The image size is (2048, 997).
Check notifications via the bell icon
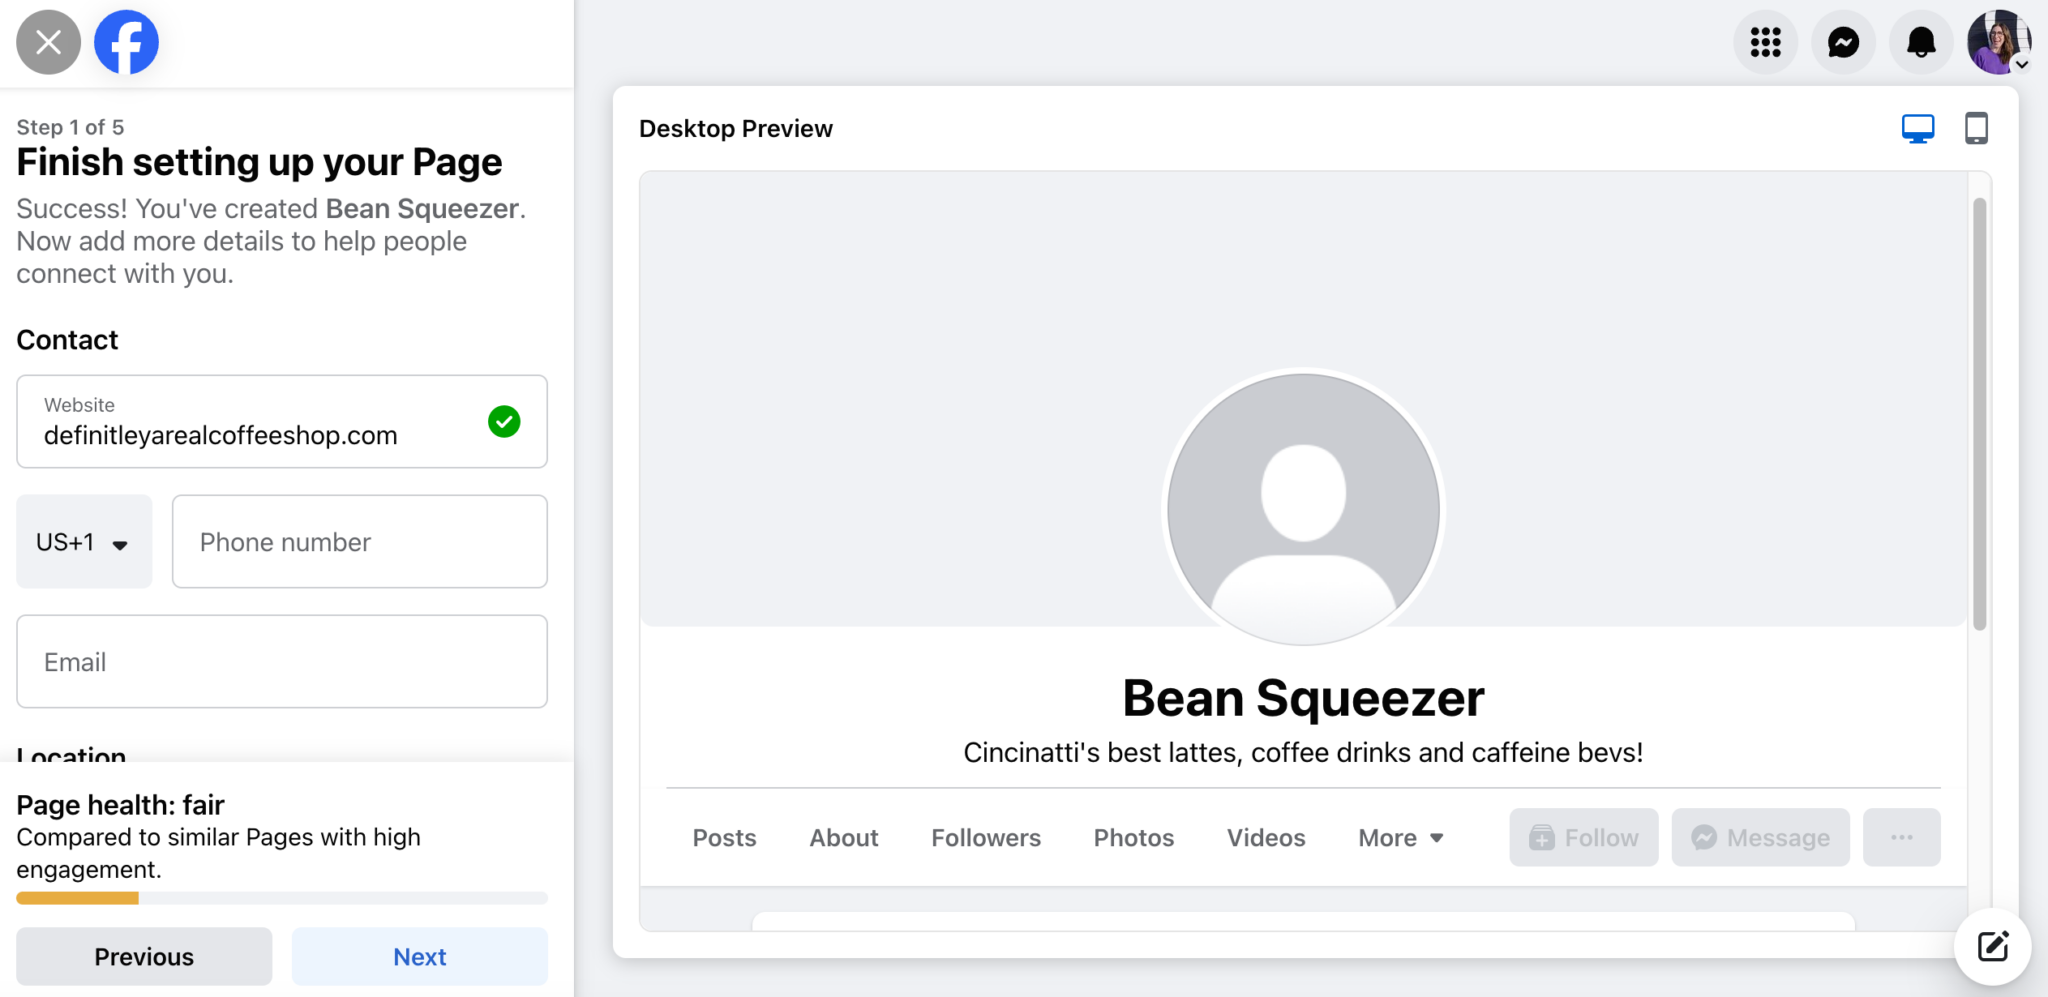click(1921, 42)
